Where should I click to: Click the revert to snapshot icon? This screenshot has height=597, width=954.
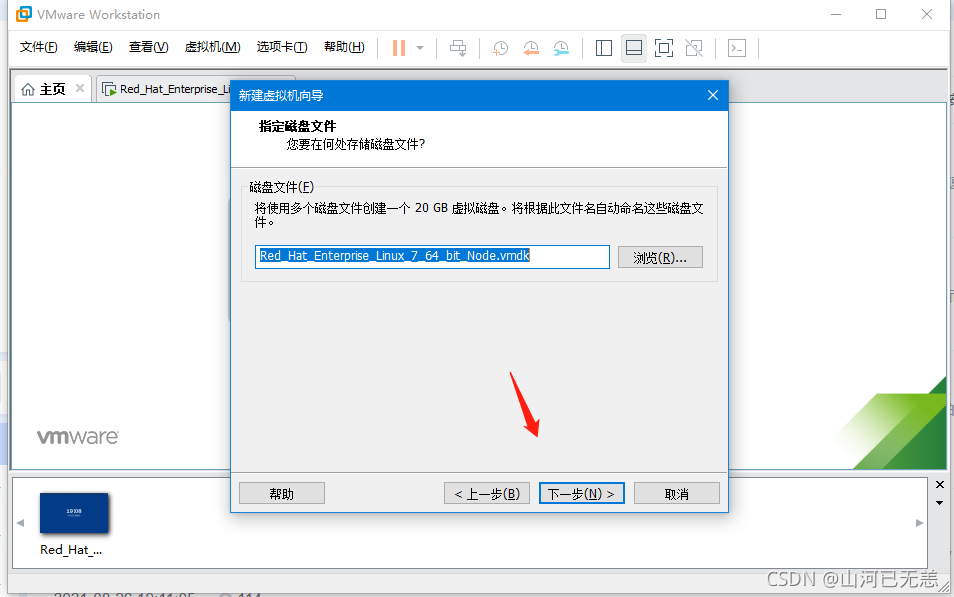tap(531, 48)
